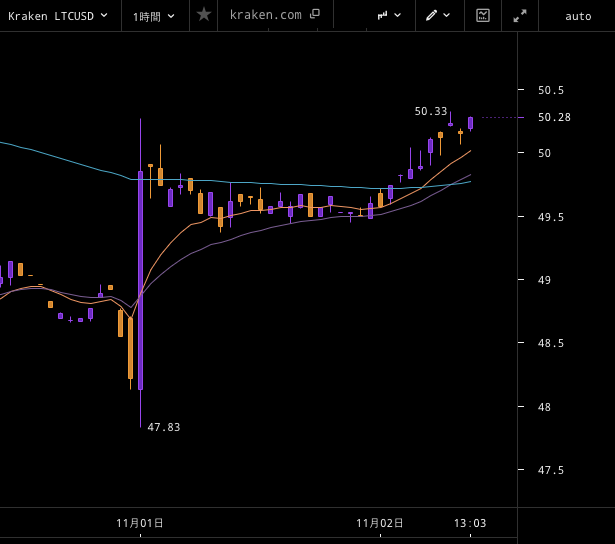Open the Kraken LTCUSD market dropdown

[58, 16]
